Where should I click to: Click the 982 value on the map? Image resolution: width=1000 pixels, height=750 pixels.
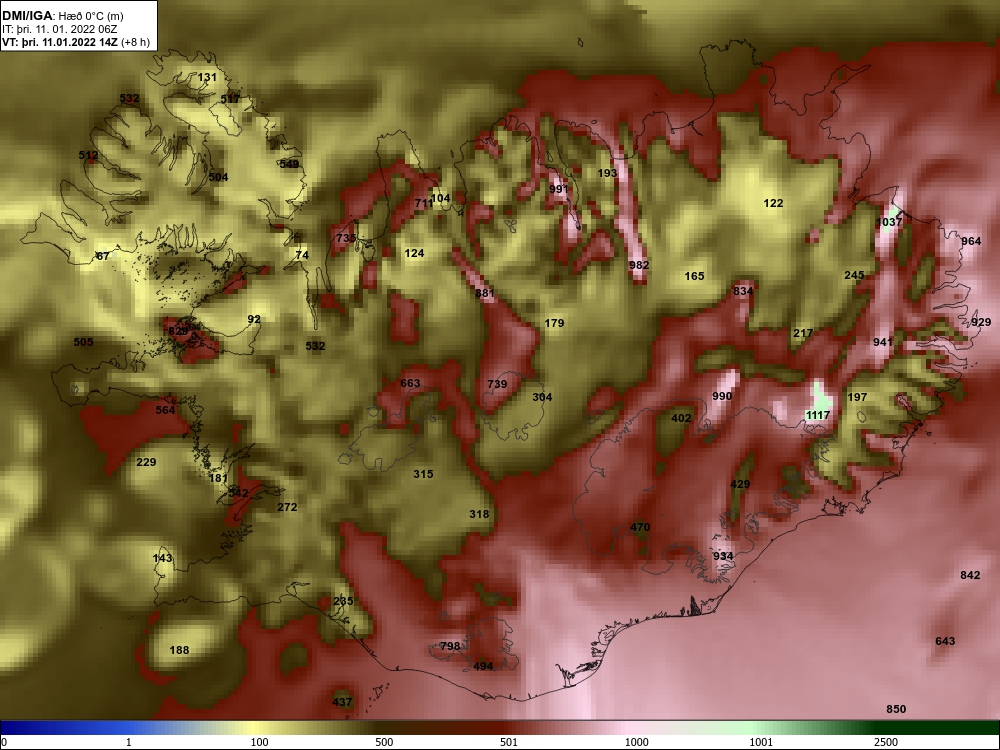(639, 265)
